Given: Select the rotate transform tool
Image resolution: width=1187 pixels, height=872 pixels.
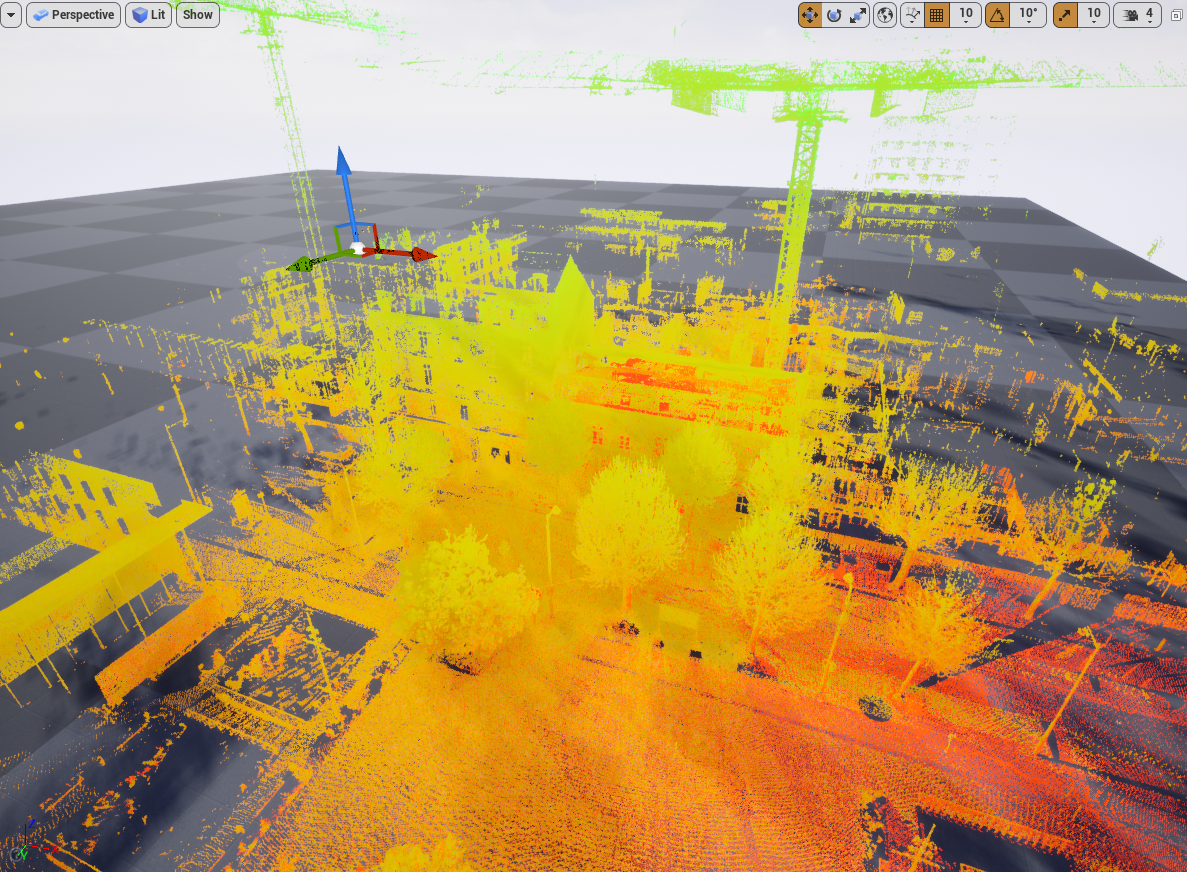Looking at the screenshot, I should tap(833, 14).
